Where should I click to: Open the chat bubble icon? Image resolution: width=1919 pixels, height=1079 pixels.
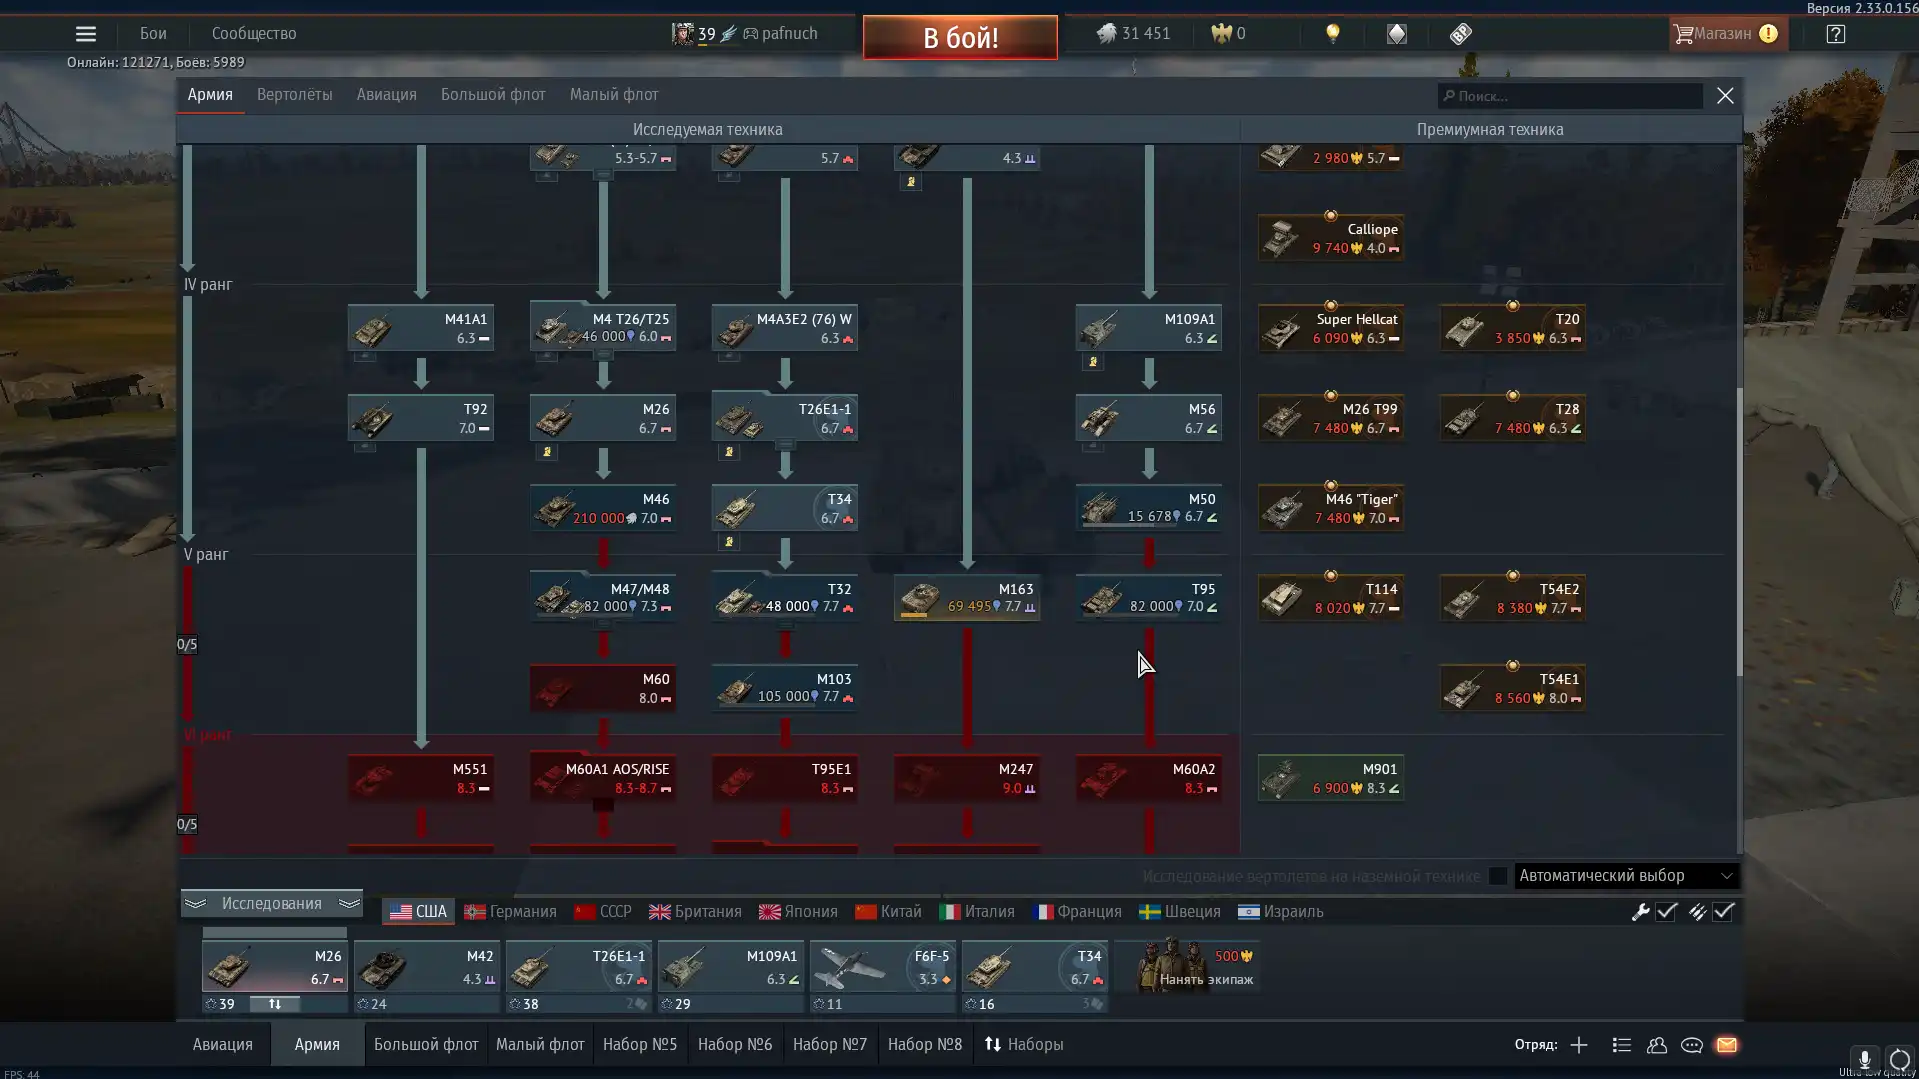pyautogui.click(x=1692, y=1045)
